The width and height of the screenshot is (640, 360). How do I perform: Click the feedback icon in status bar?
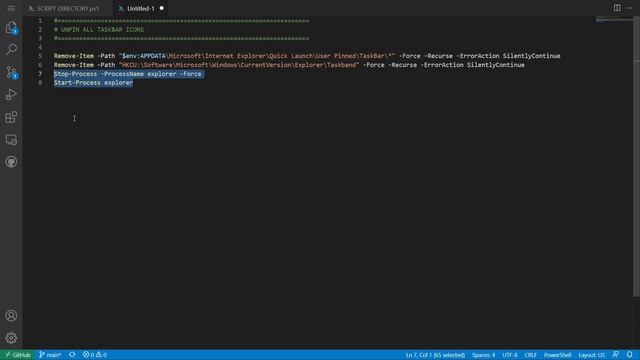(616, 355)
